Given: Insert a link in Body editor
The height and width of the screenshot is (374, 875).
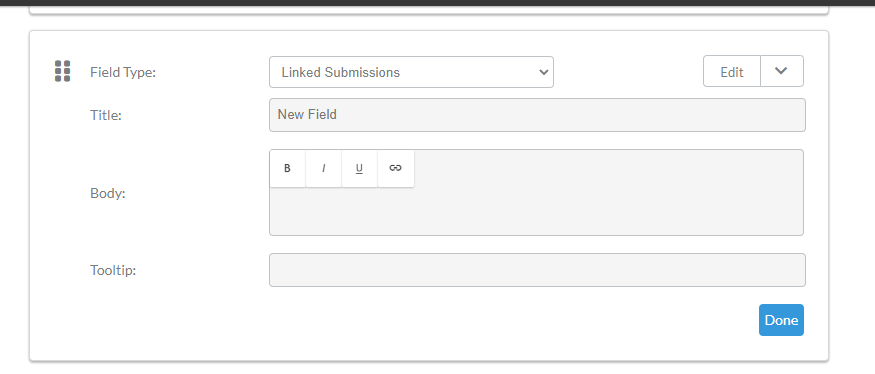Looking at the screenshot, I should click(x=396, y=168).
